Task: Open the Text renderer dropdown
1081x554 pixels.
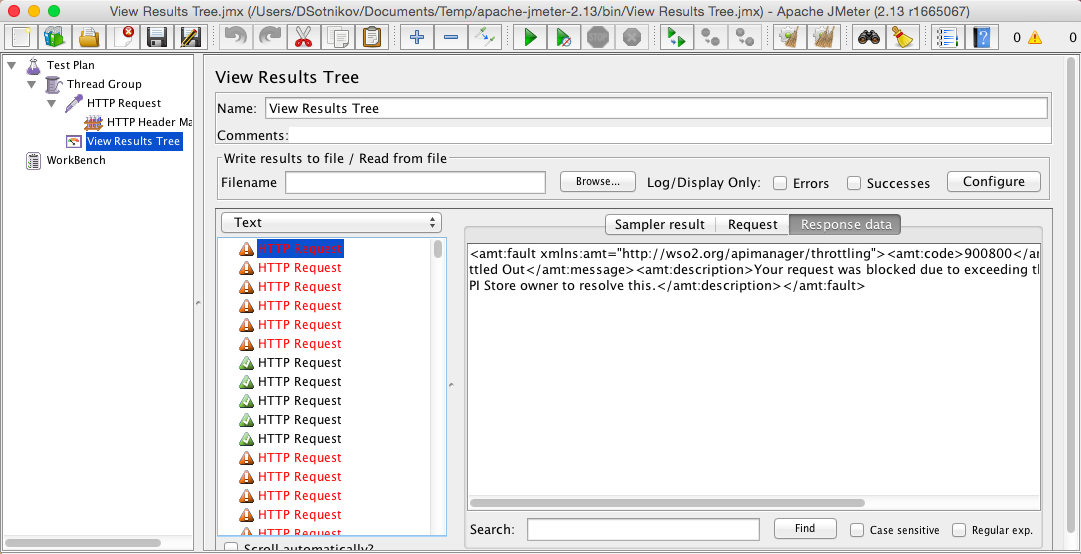Action: 331,223
